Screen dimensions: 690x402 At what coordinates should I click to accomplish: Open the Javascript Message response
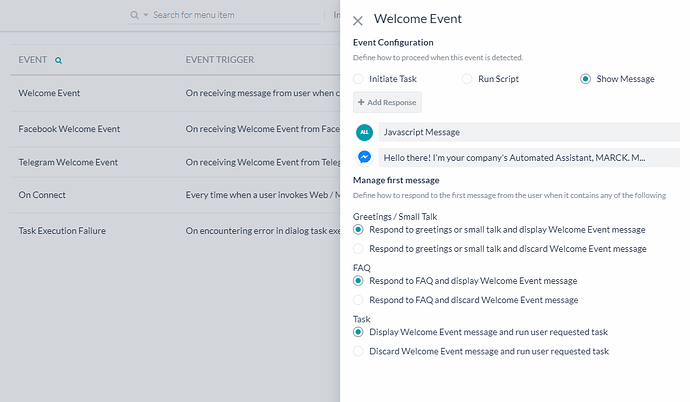tap(528, 132)
